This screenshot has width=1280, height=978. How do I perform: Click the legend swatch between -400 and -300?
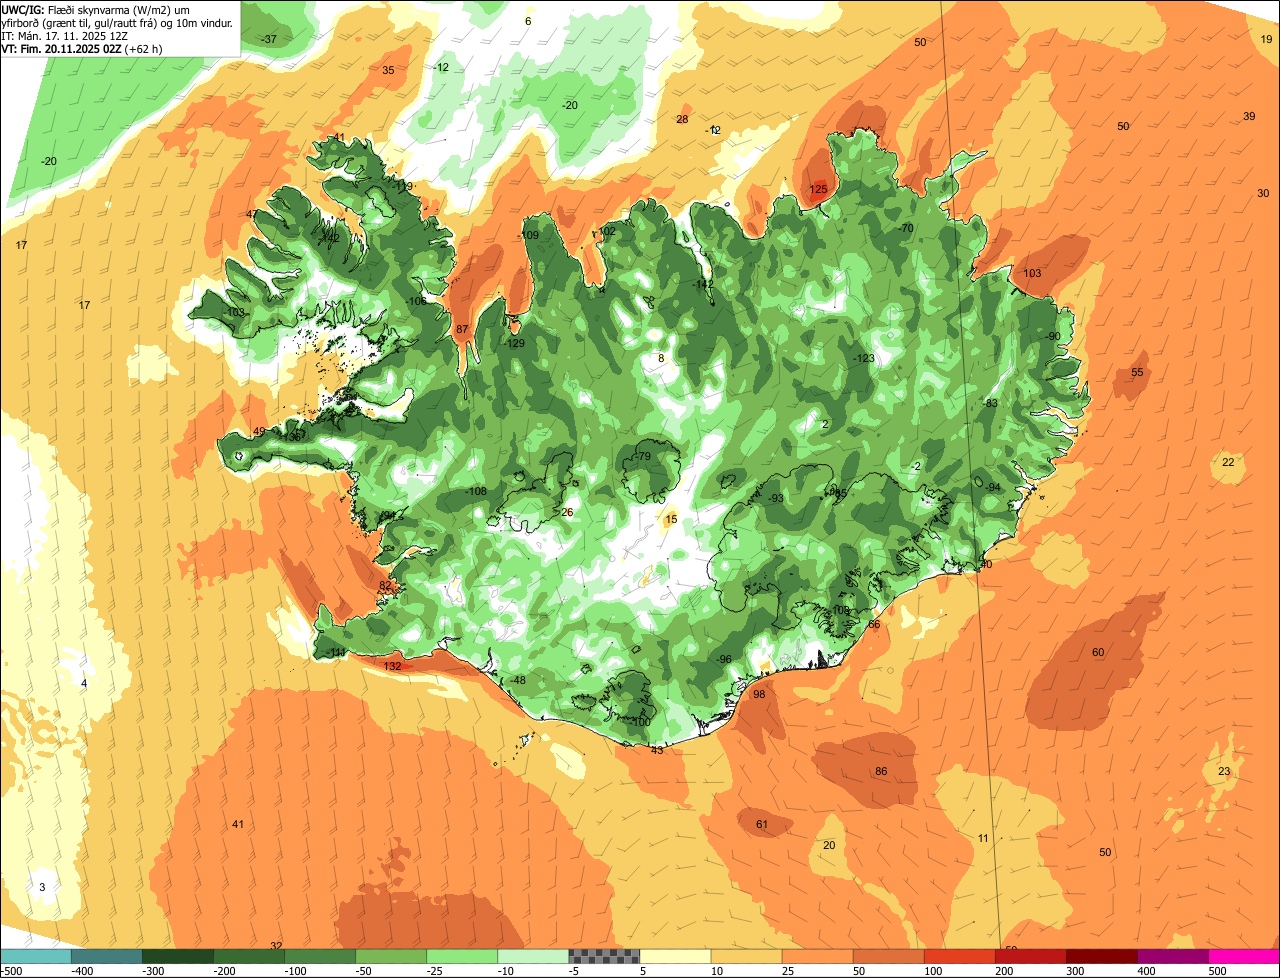[107, 956]
